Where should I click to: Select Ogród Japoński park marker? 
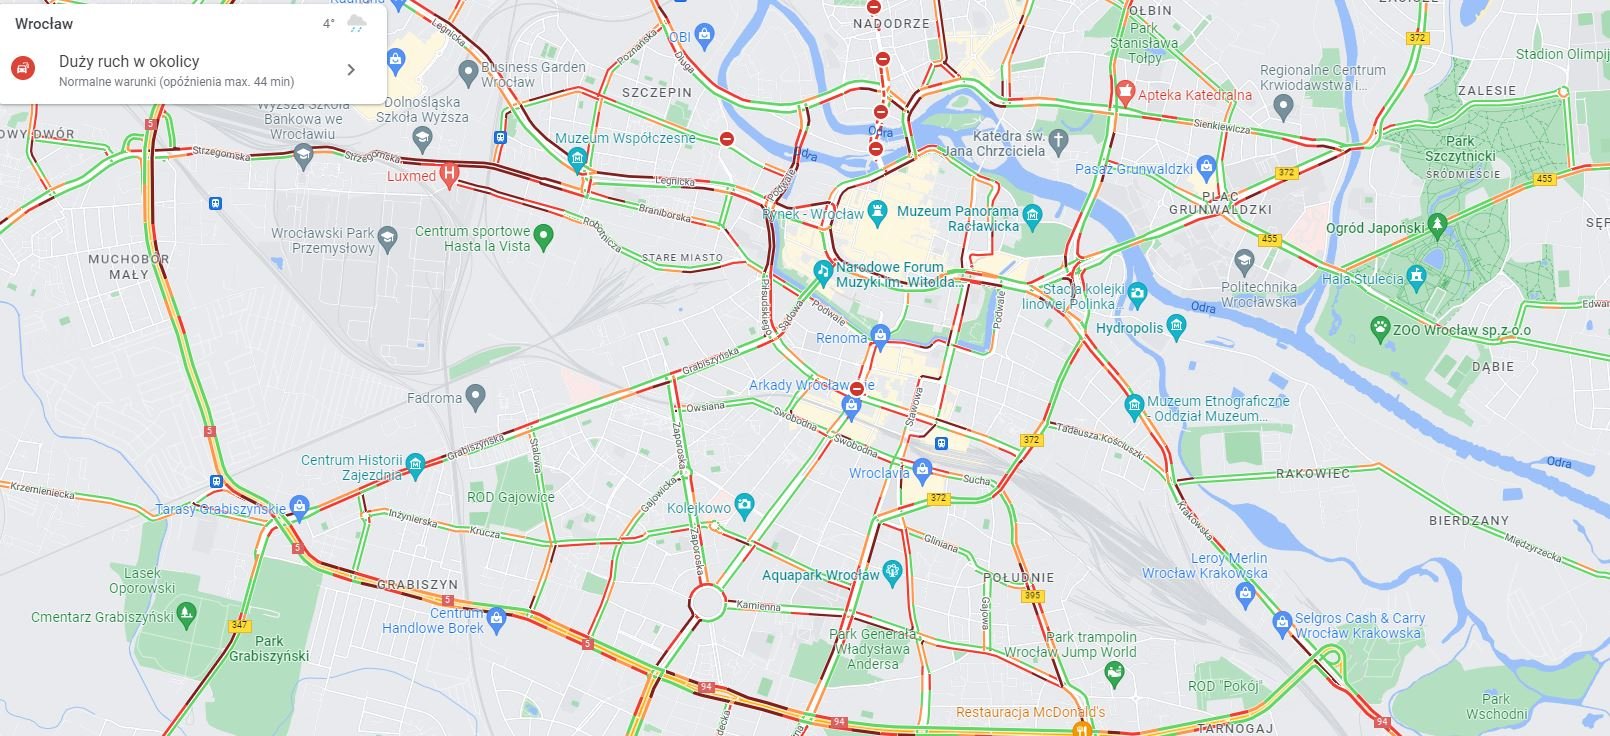coord(1437,225)
